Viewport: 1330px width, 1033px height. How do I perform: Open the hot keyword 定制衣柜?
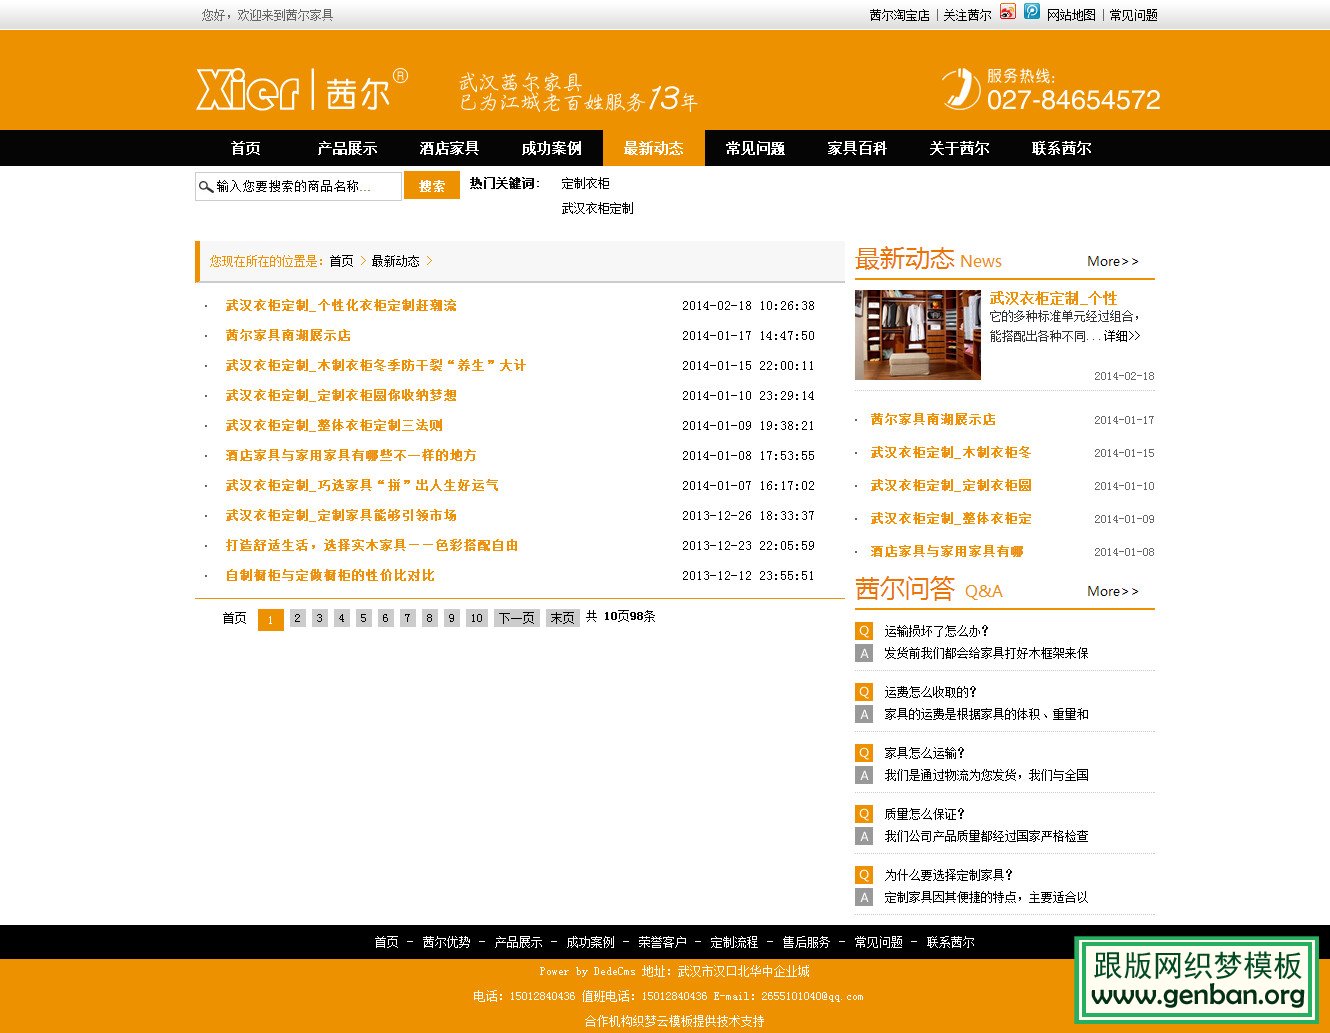(585, 183)
